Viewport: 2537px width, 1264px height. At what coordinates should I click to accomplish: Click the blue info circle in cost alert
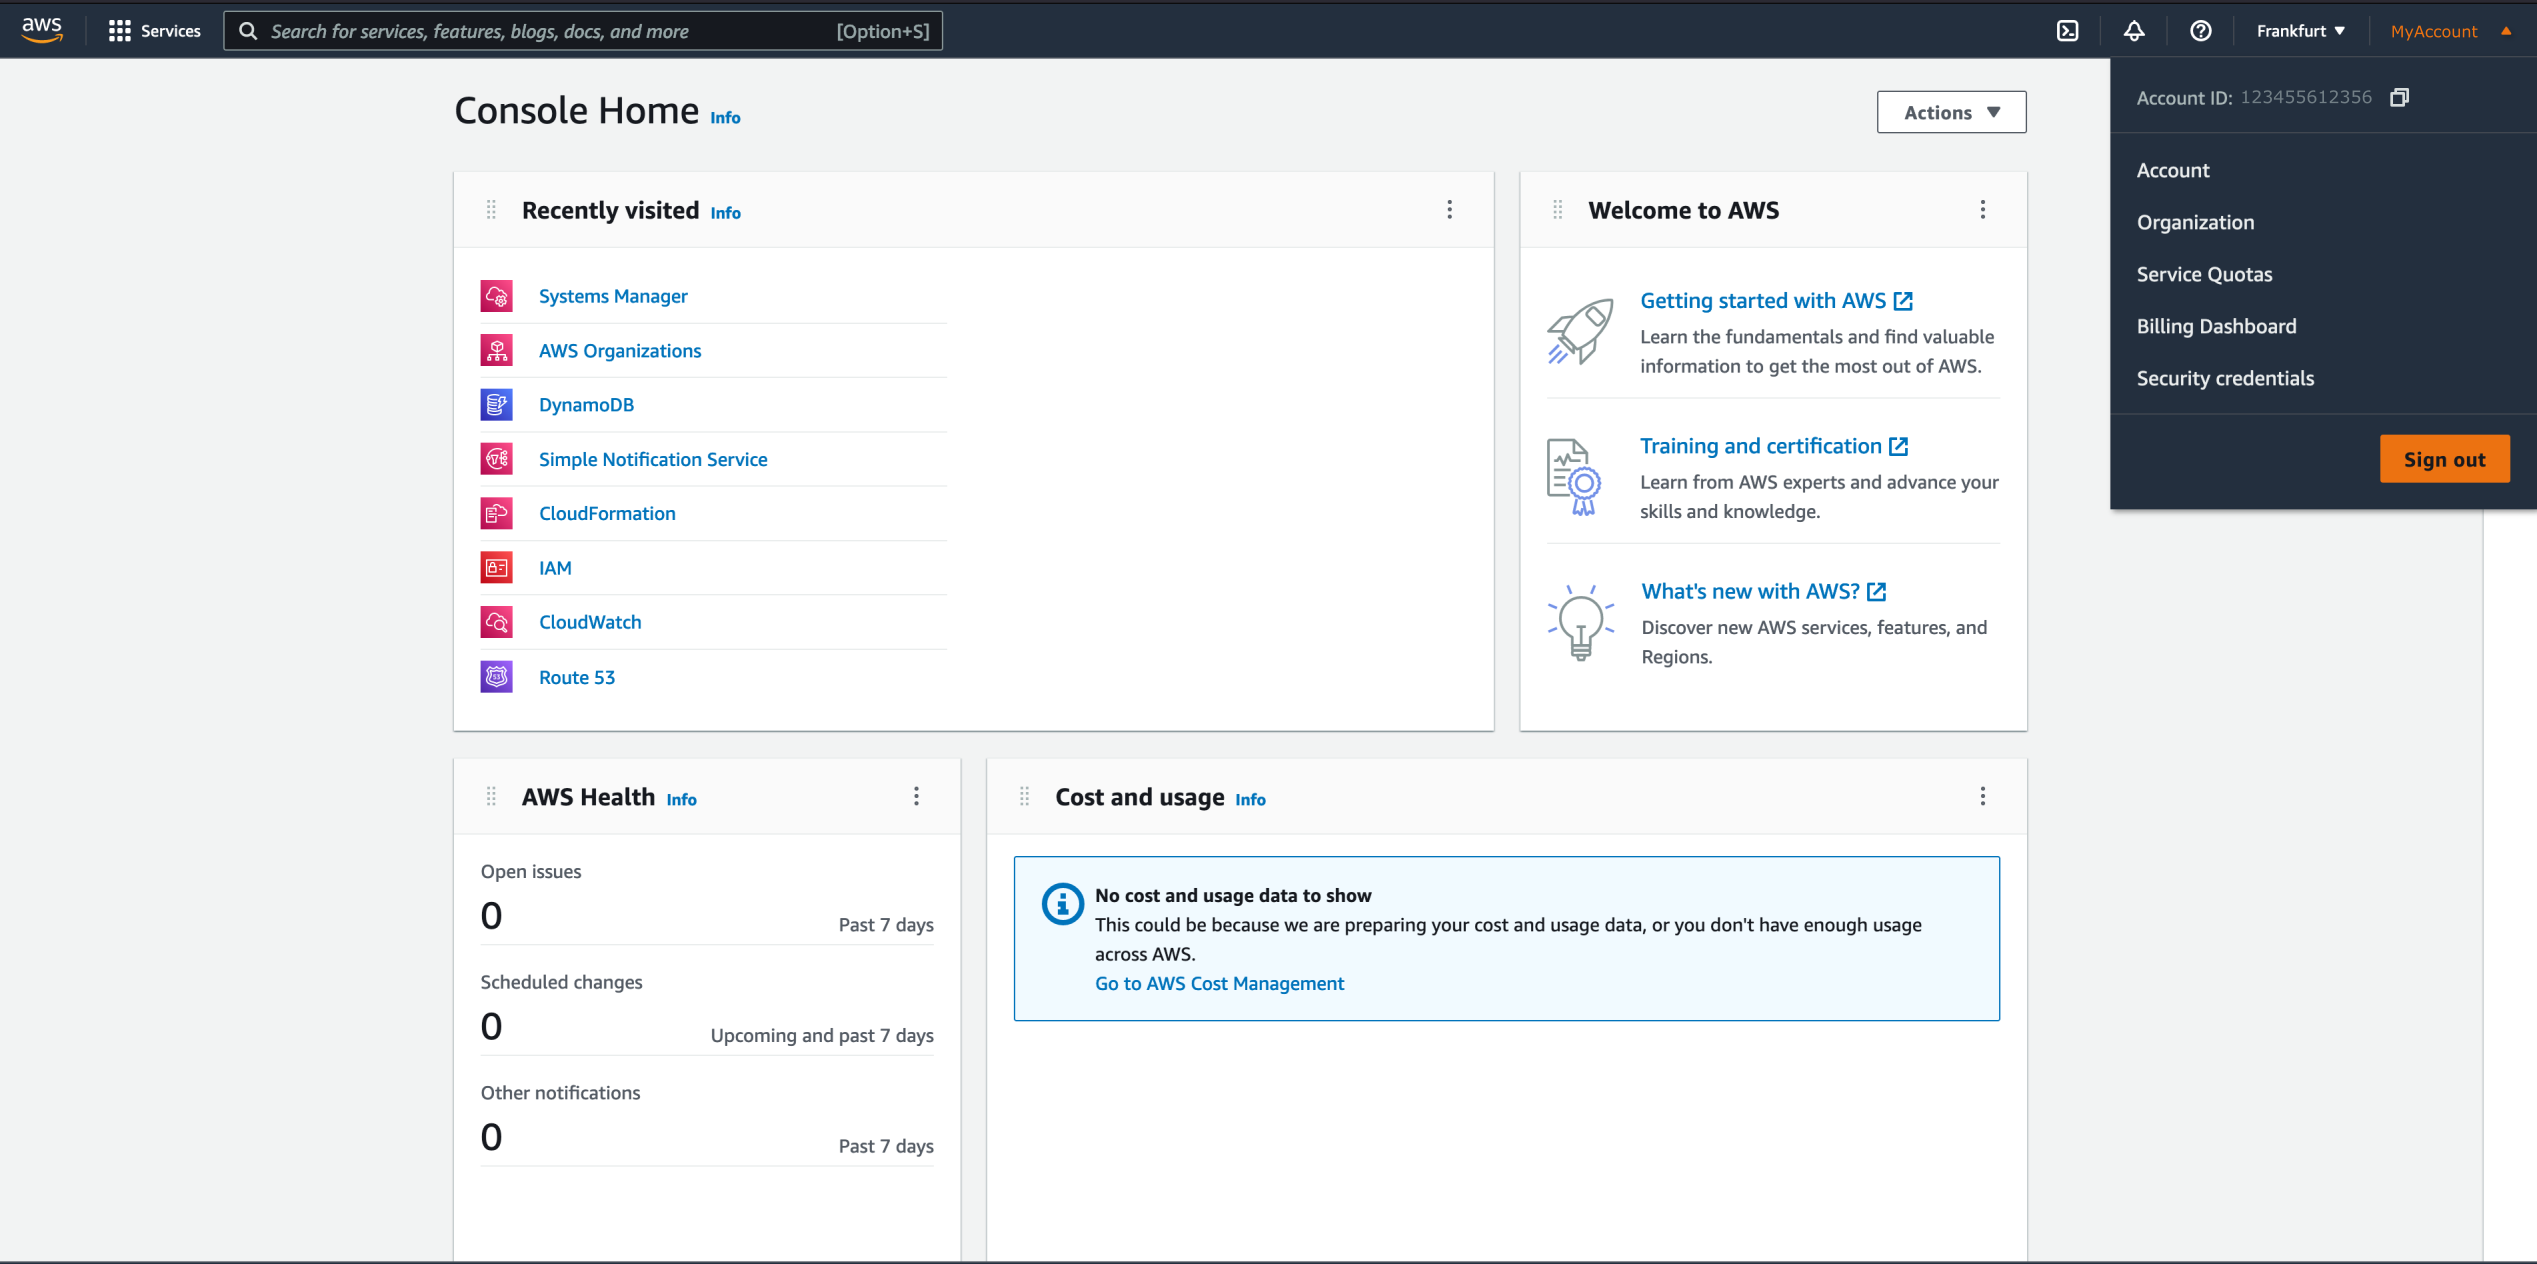1062,904
